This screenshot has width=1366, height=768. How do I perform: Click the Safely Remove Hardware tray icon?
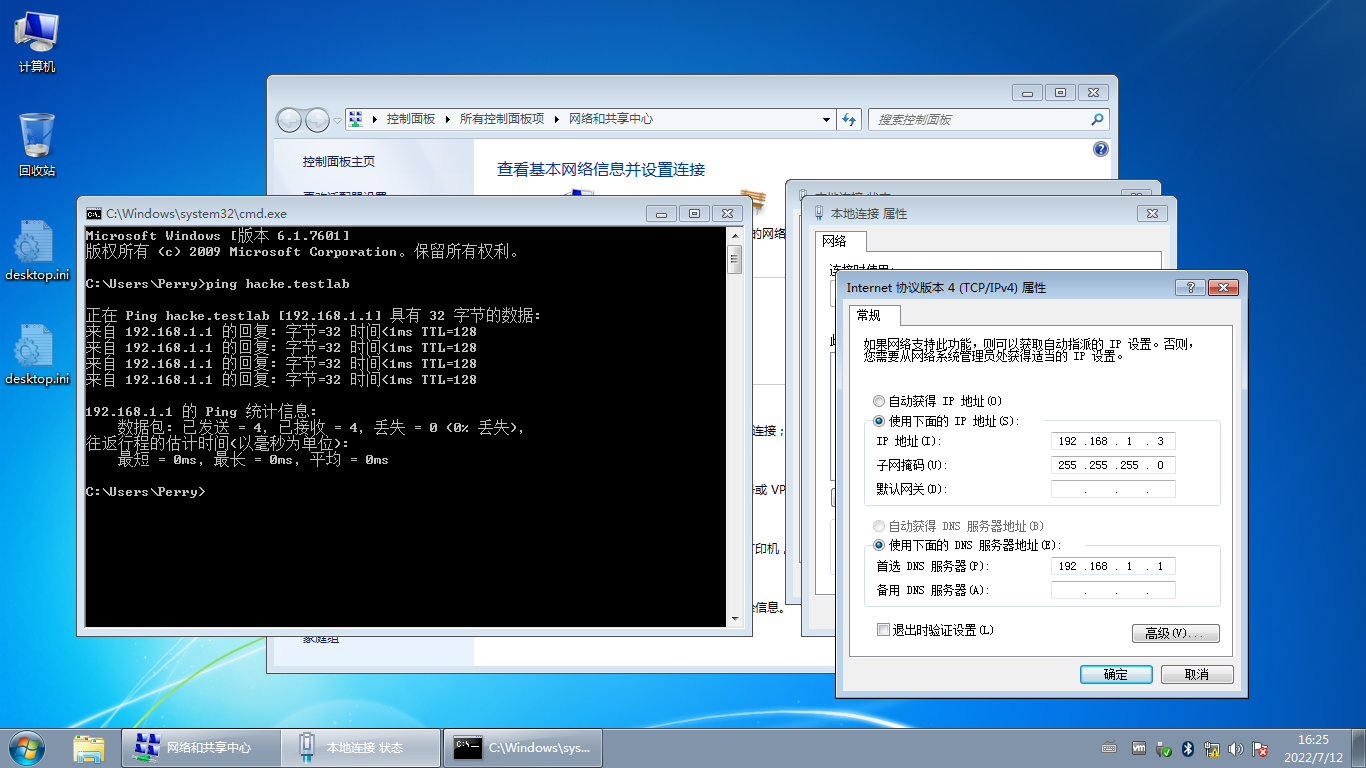[x=1163, y=748]
